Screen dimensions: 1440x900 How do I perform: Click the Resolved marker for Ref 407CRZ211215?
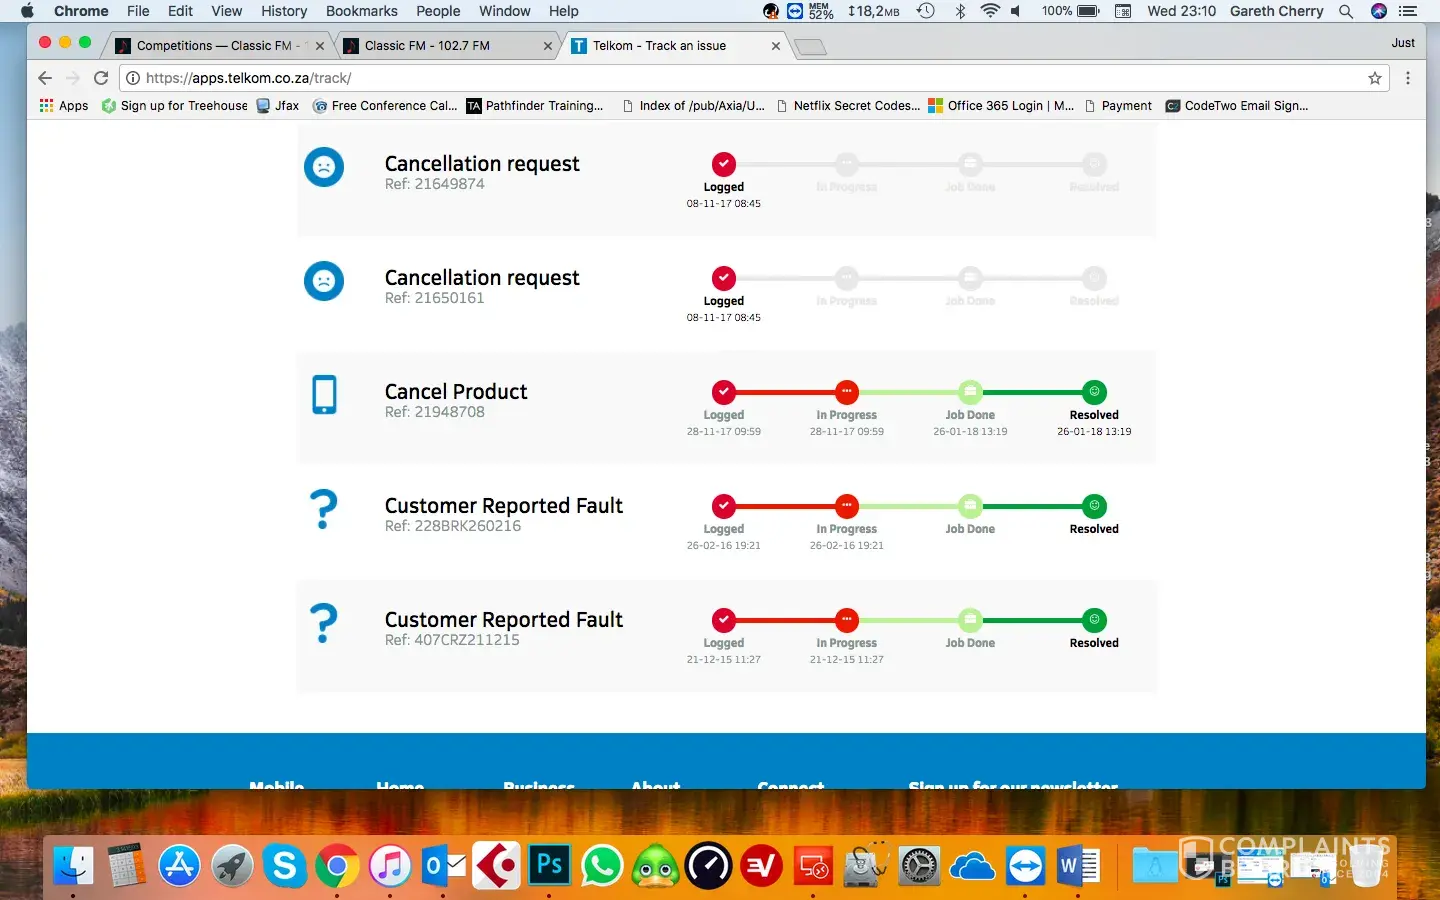coord(1095,620)
